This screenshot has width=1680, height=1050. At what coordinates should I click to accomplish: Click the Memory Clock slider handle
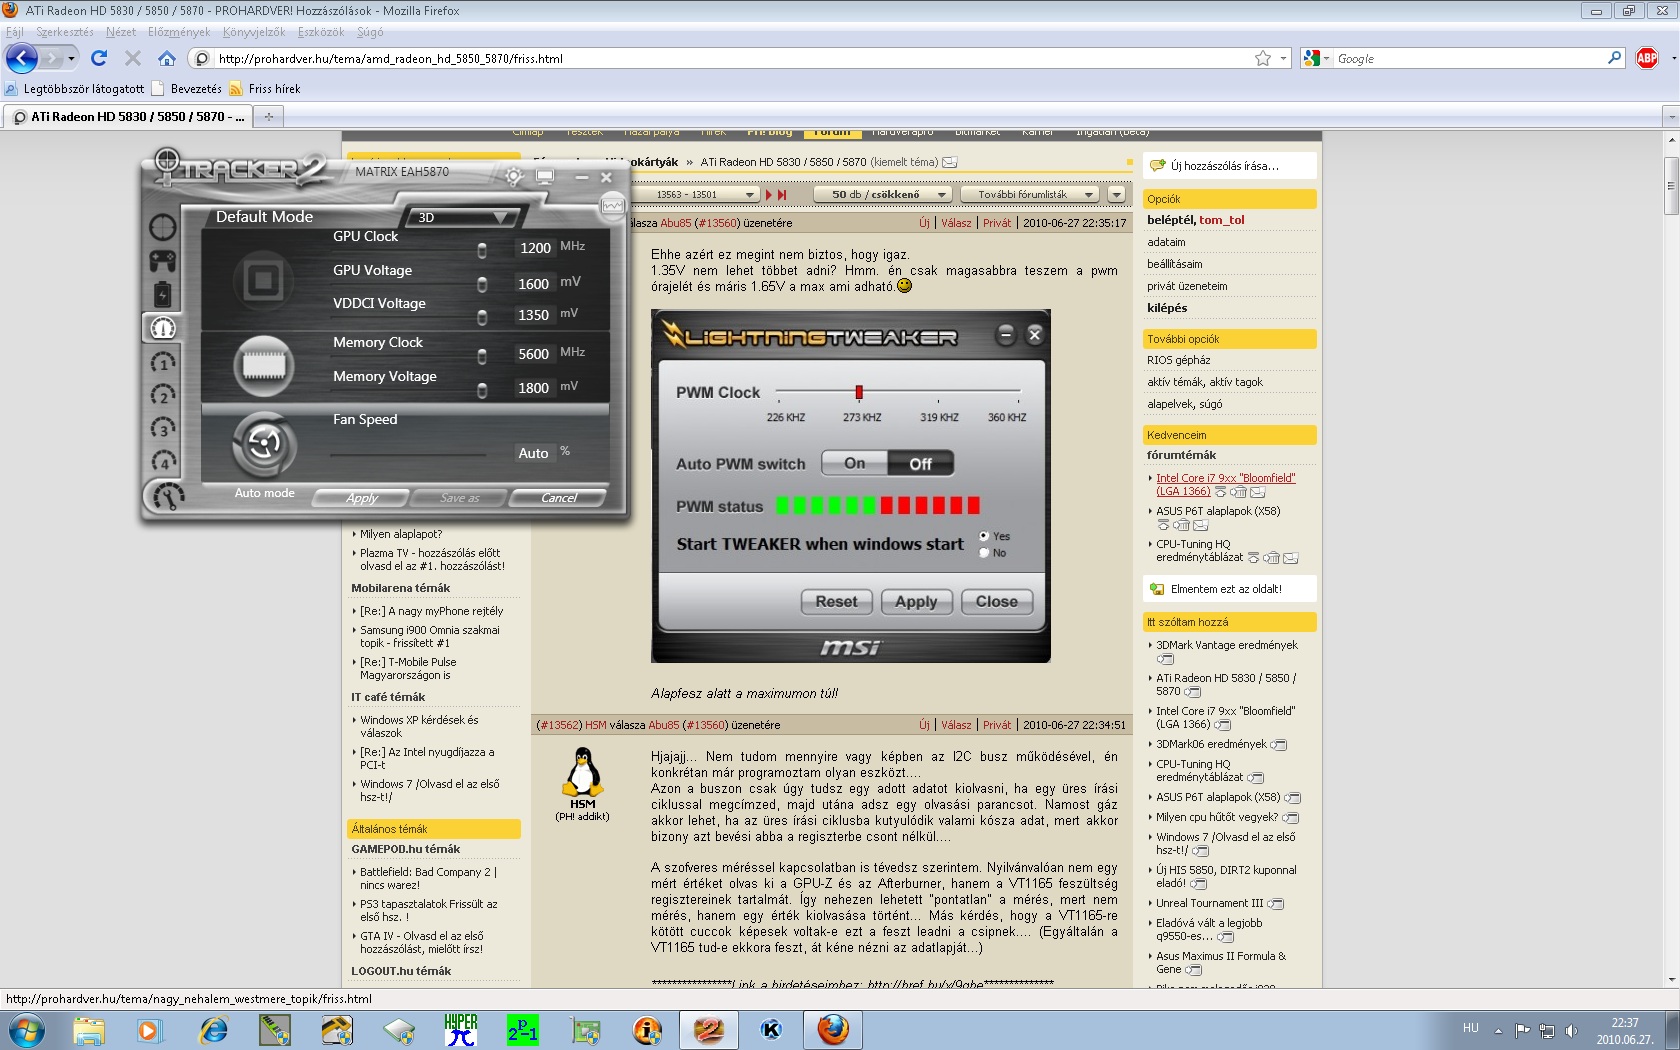(482, 356)
